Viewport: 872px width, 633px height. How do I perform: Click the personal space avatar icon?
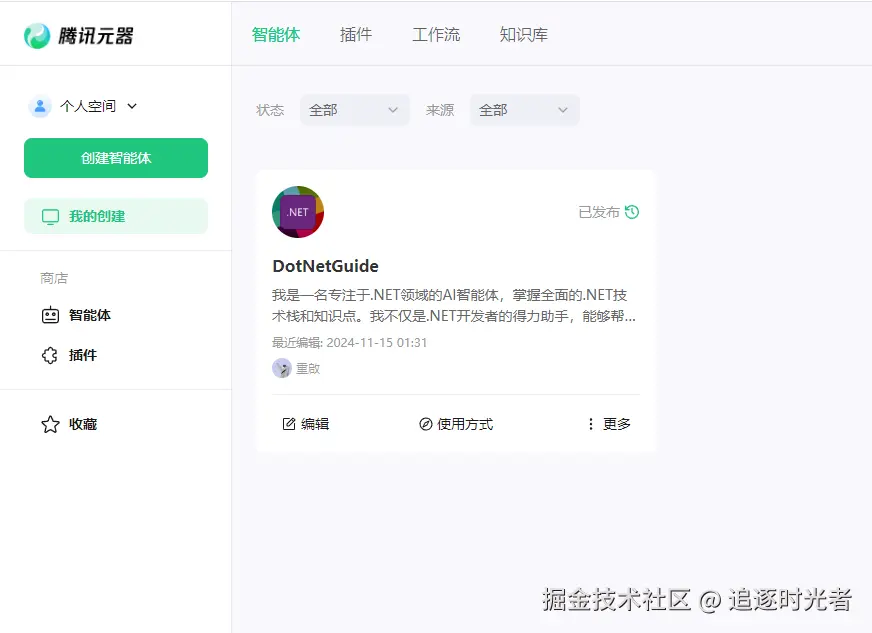[40, 106]
